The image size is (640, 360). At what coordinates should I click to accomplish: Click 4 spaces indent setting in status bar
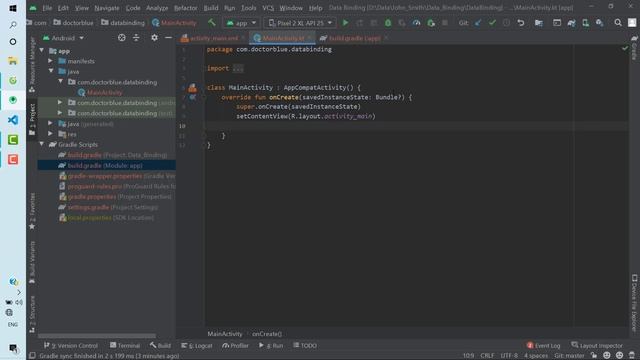(x=536, y=356)
